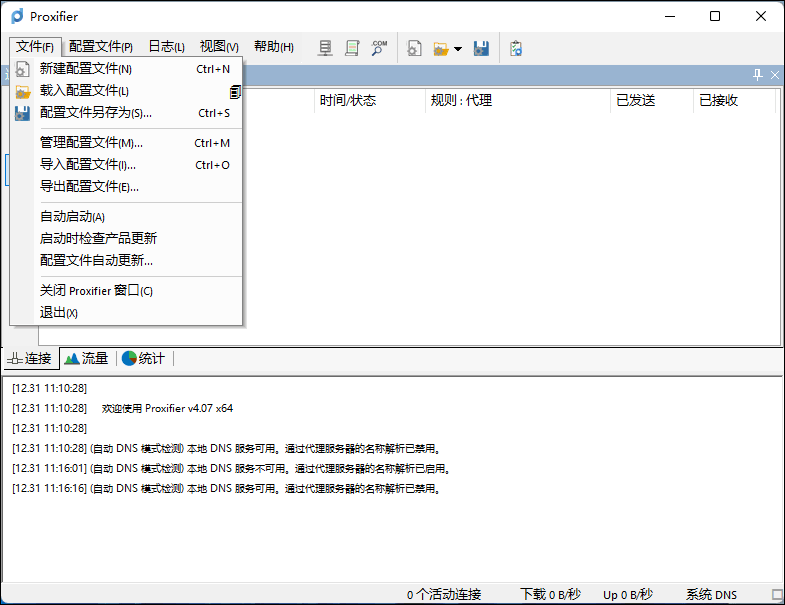Screen dimensions: 785x605
Task: Toggle 启动时检查产品更新 option
Action: (98, 239)
